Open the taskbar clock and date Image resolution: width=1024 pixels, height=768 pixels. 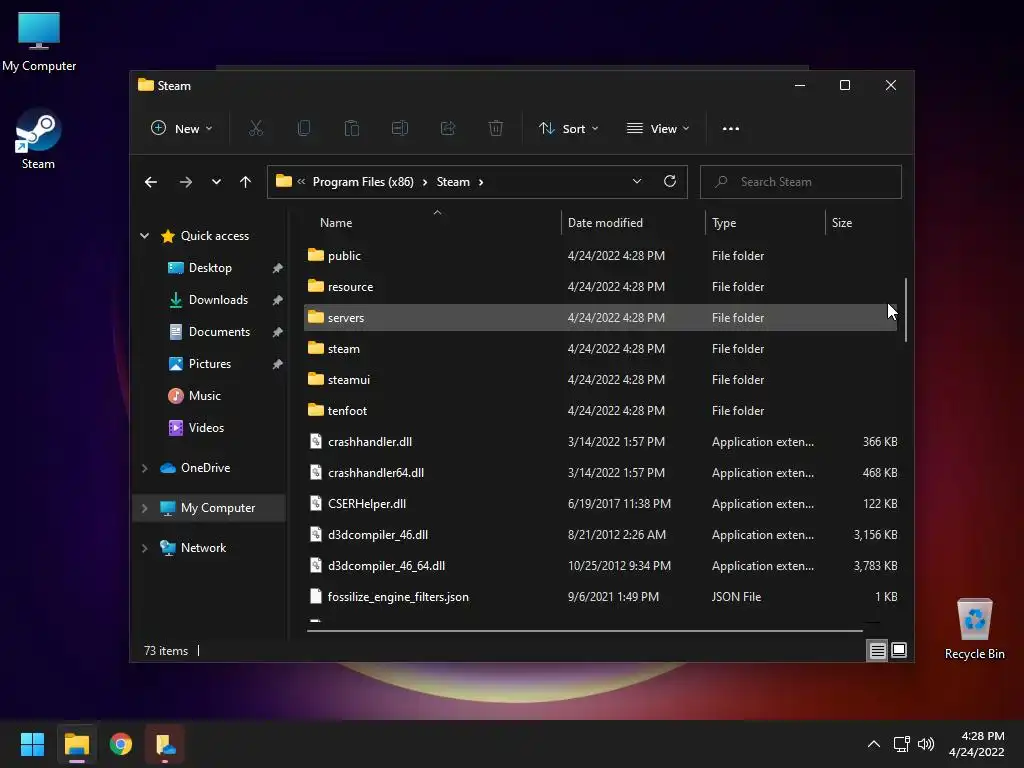[976, 744]
